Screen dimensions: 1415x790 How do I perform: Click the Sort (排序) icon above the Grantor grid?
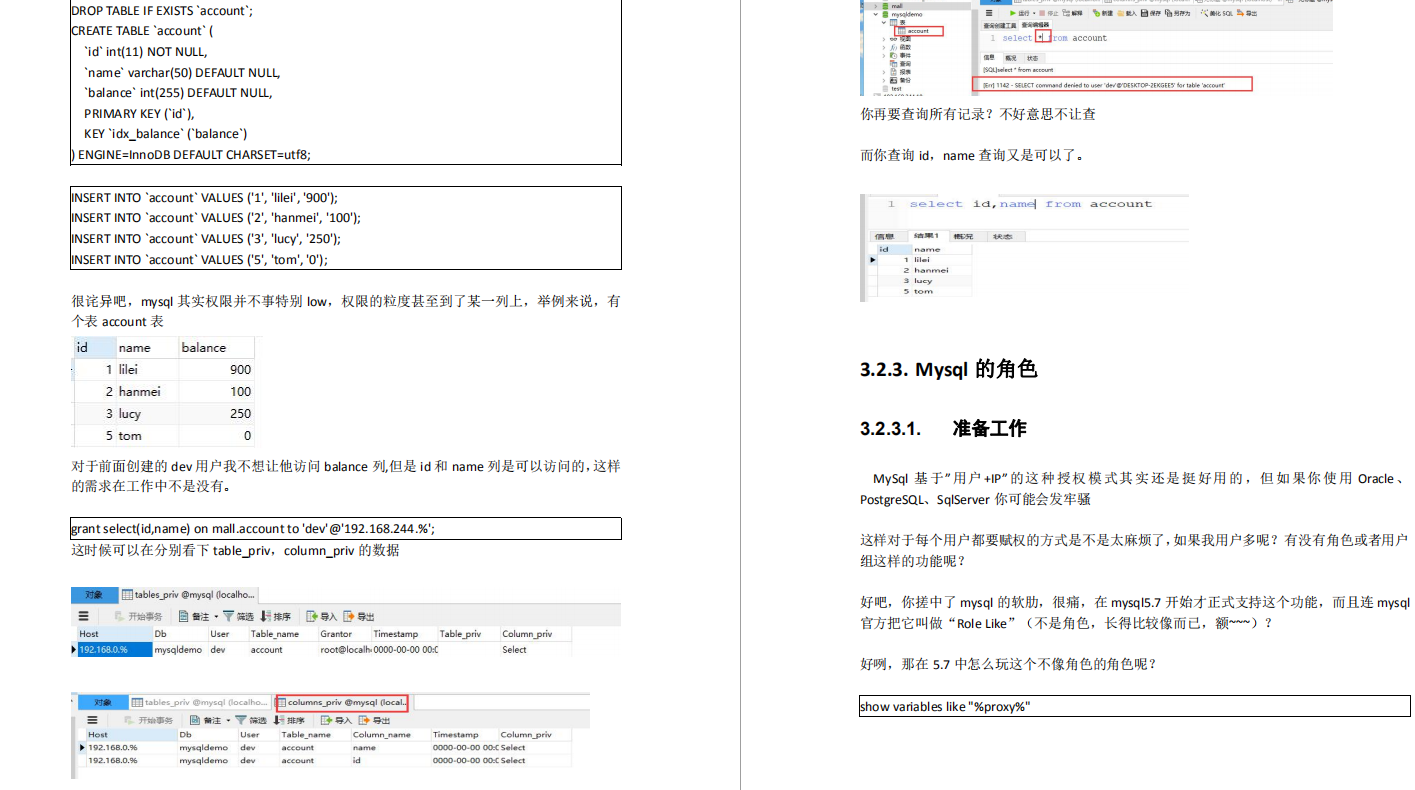[x=266, y=616]
